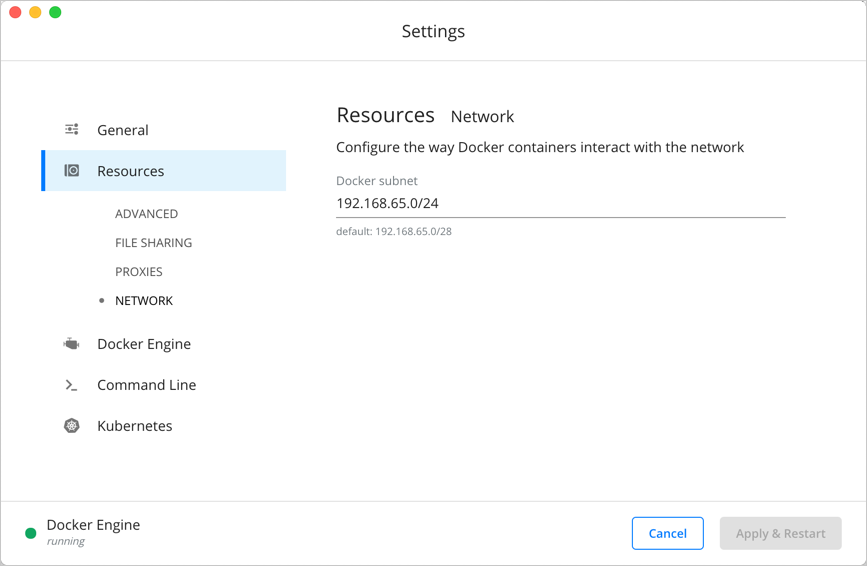Viewport: 867px width, 566px height.
Task: Click the General sliders icon in sidebar
Action: (72, 130)
